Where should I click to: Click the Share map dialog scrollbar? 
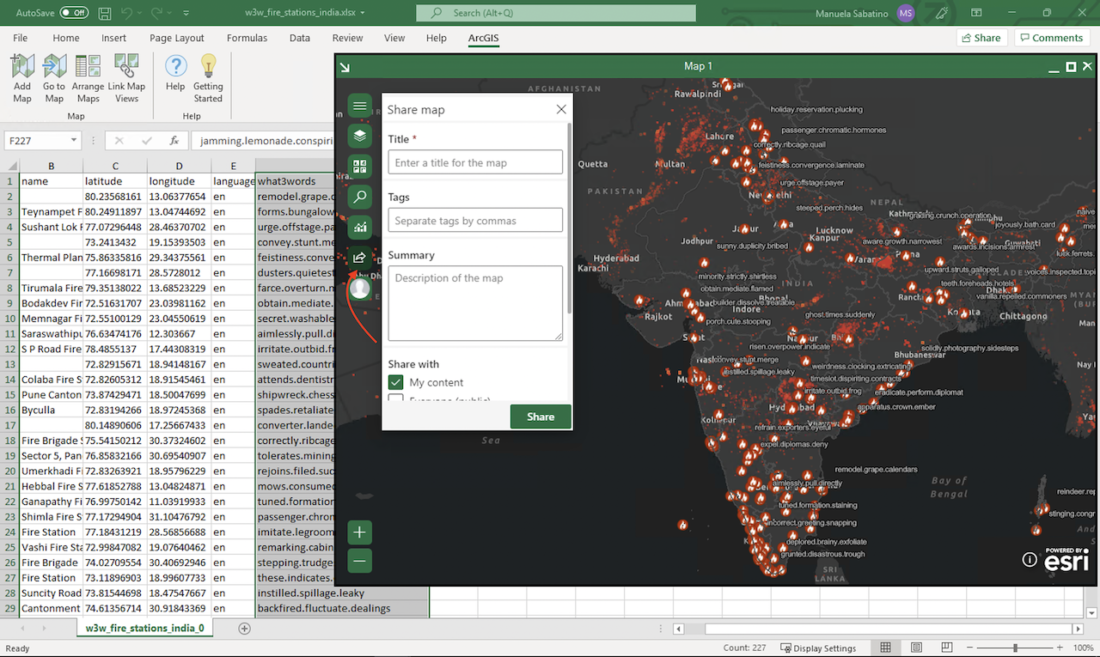click(569, 217)
